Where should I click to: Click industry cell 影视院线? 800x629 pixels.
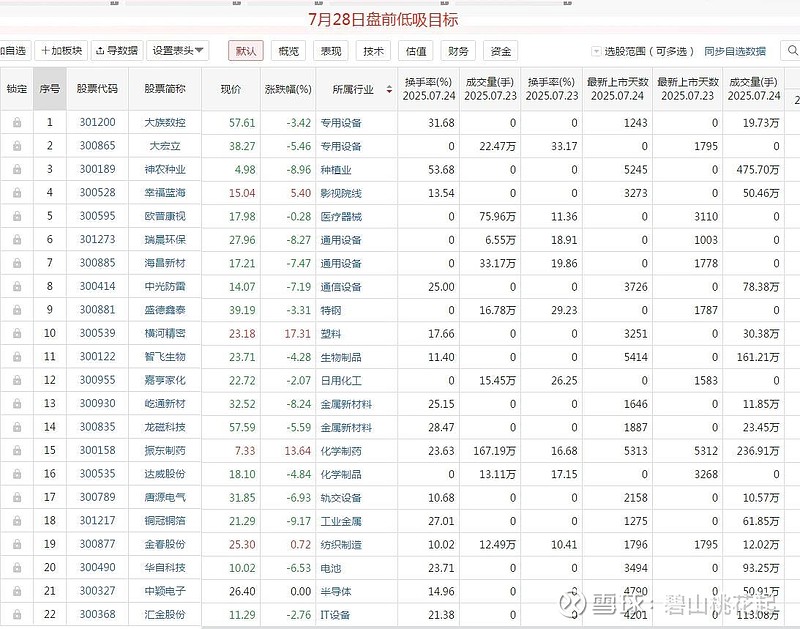point(341,193)
